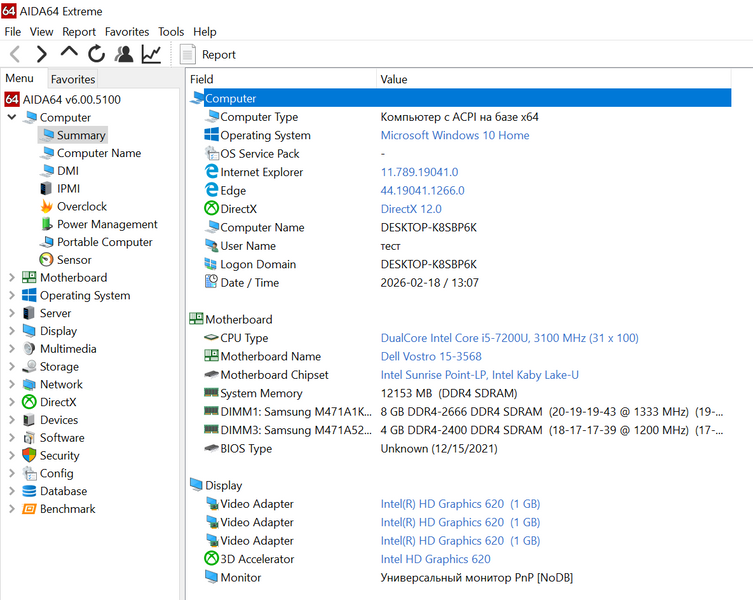Select the System Memory row

click(460, 393)
